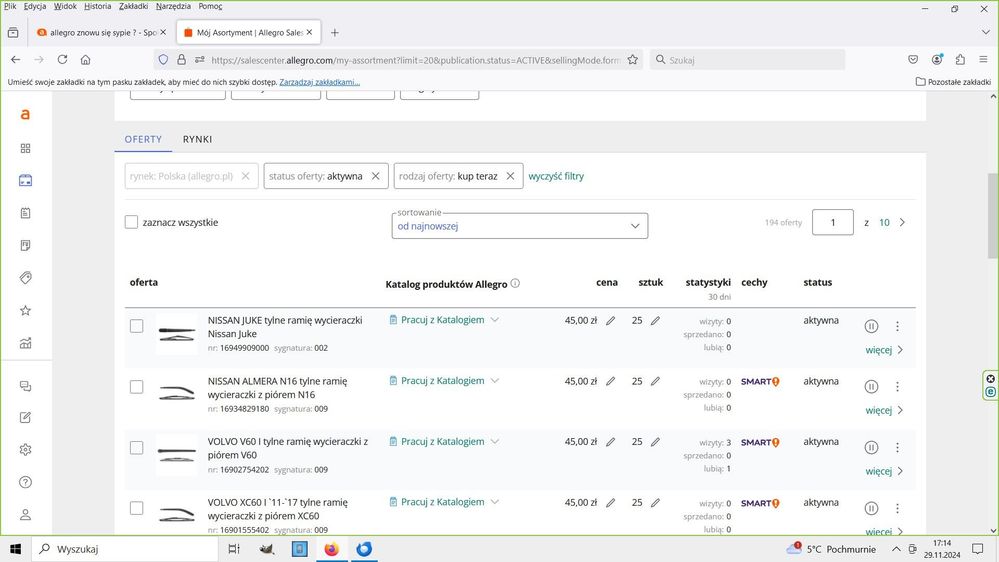The image size is (999, 562).
Task: Open the sortowanie od najnowszej dropdown
Action: (x=519, y=226)
